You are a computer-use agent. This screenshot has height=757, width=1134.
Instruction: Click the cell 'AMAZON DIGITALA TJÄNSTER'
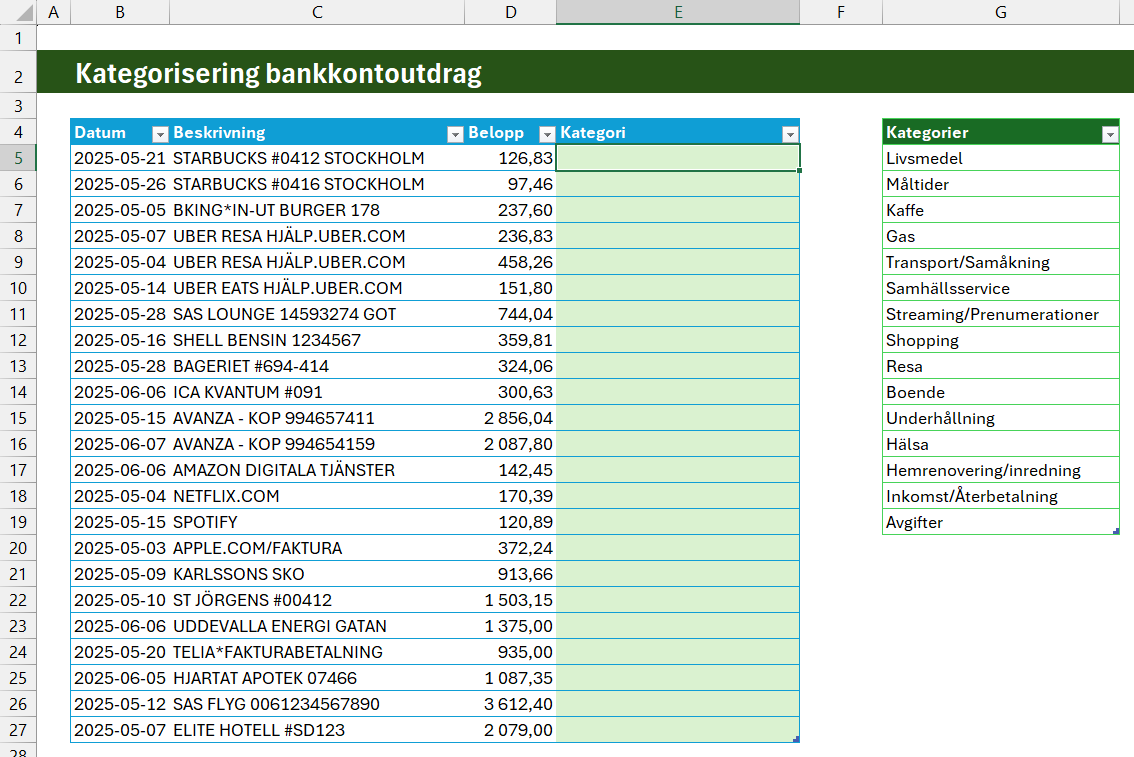(x=317, y=470)
